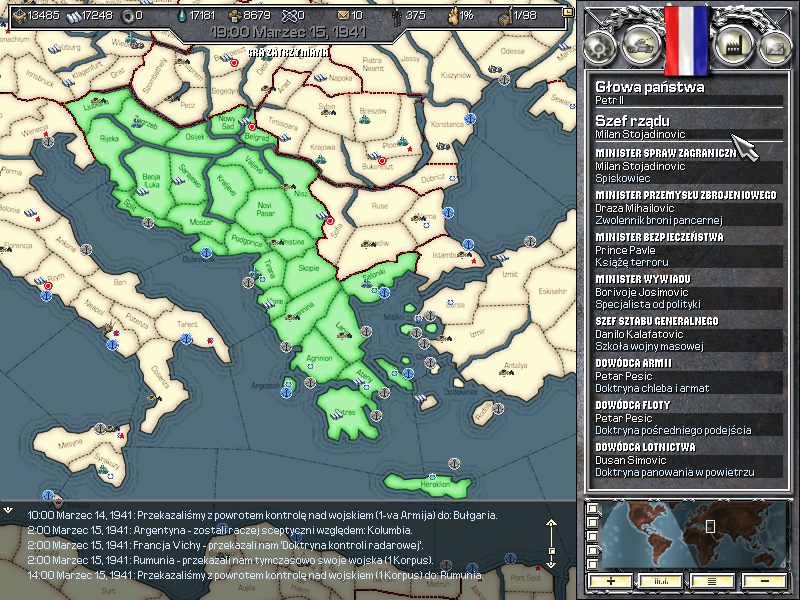Collapse the message log with corner arrow
800x600 pixels.
coord(8,510)
